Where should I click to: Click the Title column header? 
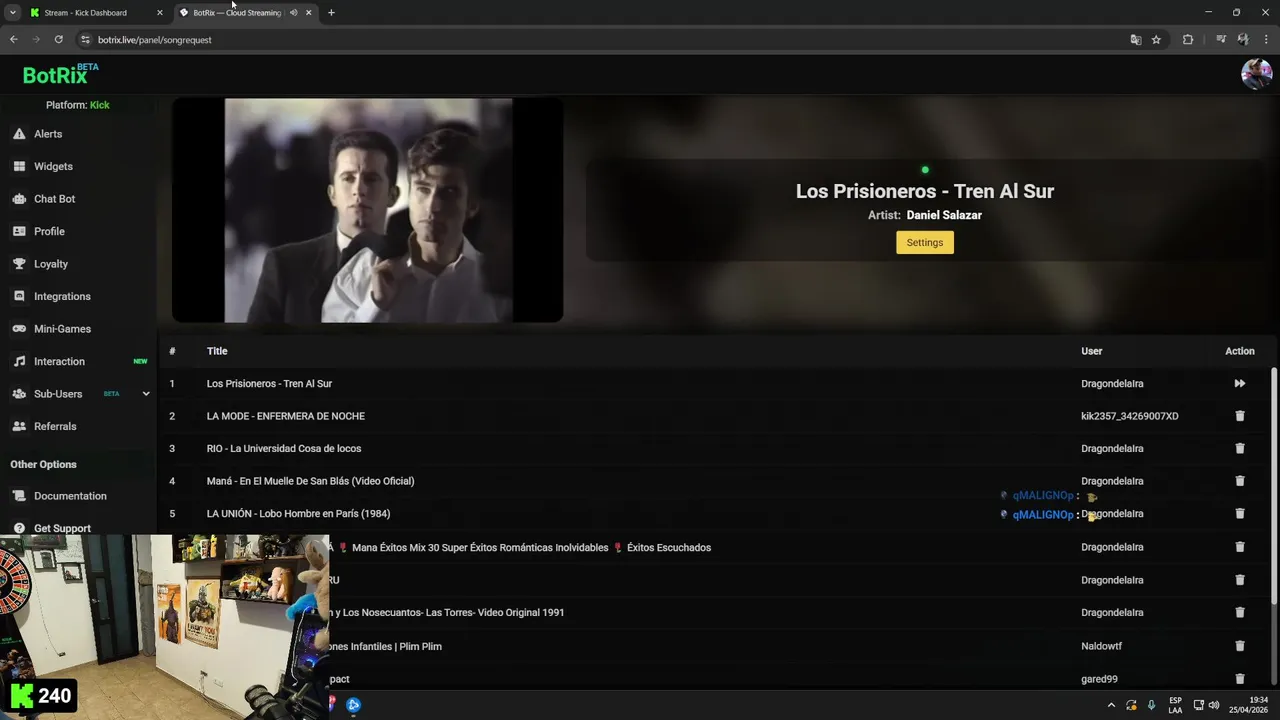coord(217,351)
